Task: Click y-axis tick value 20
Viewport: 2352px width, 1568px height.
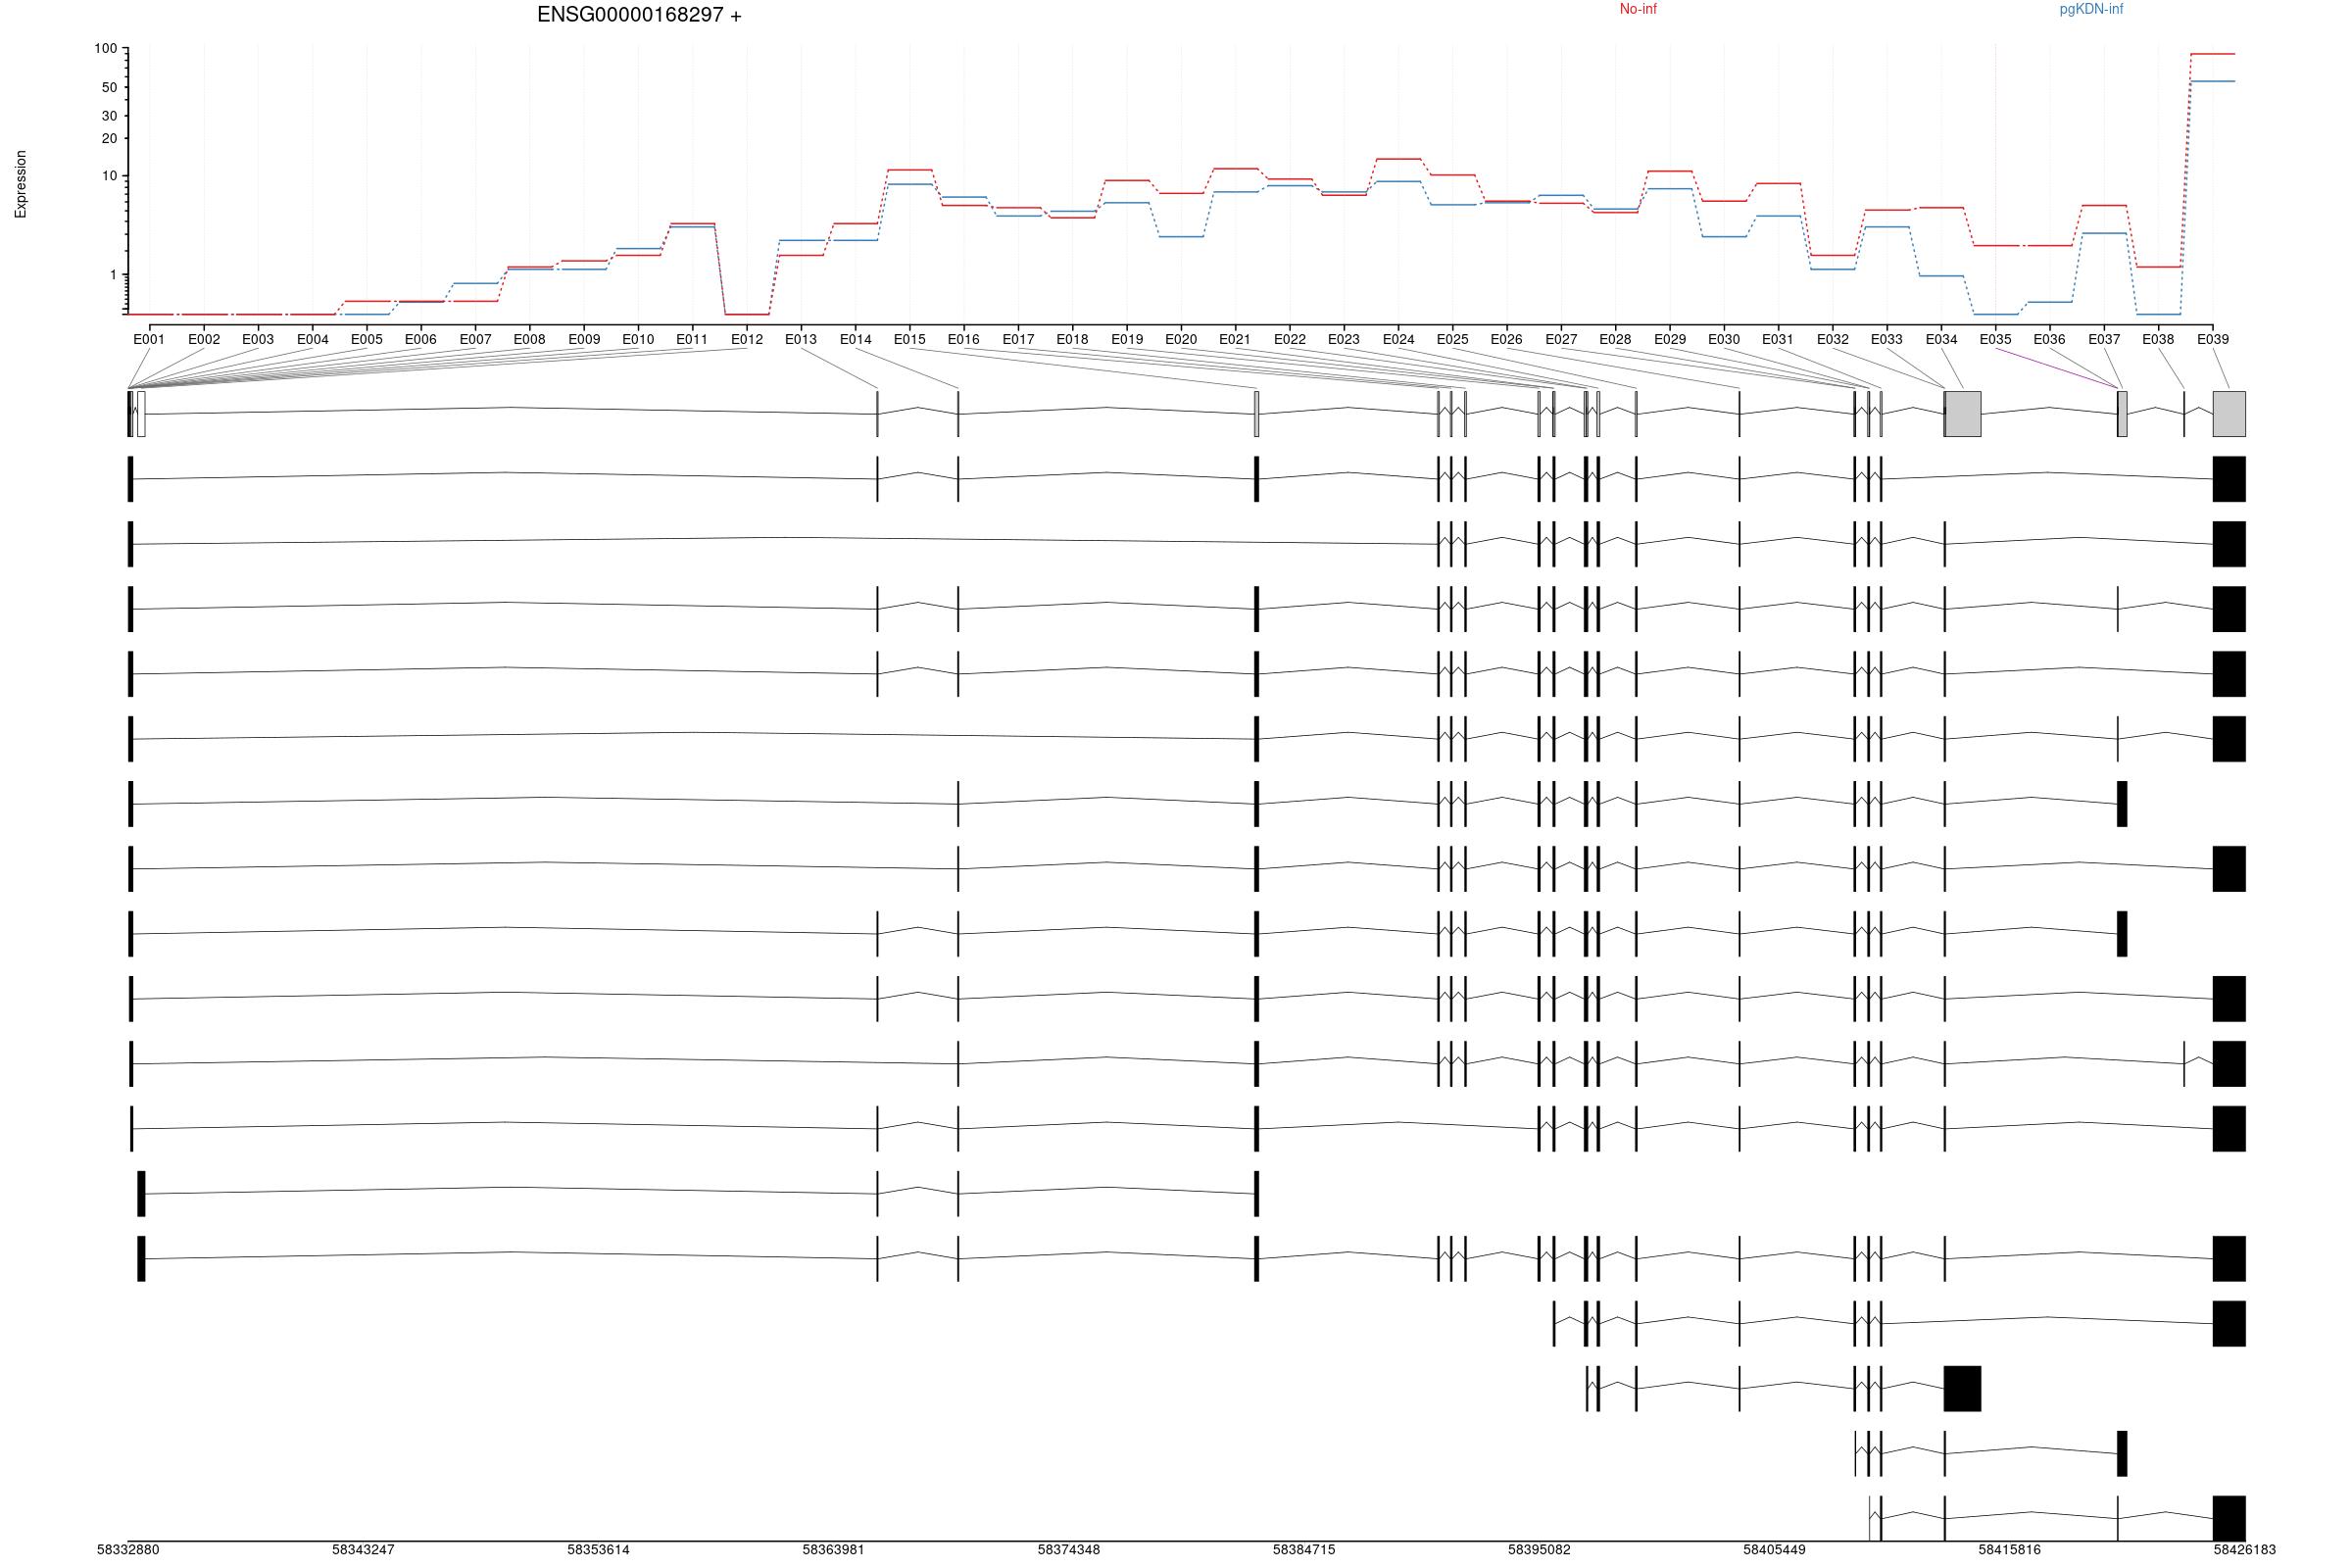Action: pos(110,138)
